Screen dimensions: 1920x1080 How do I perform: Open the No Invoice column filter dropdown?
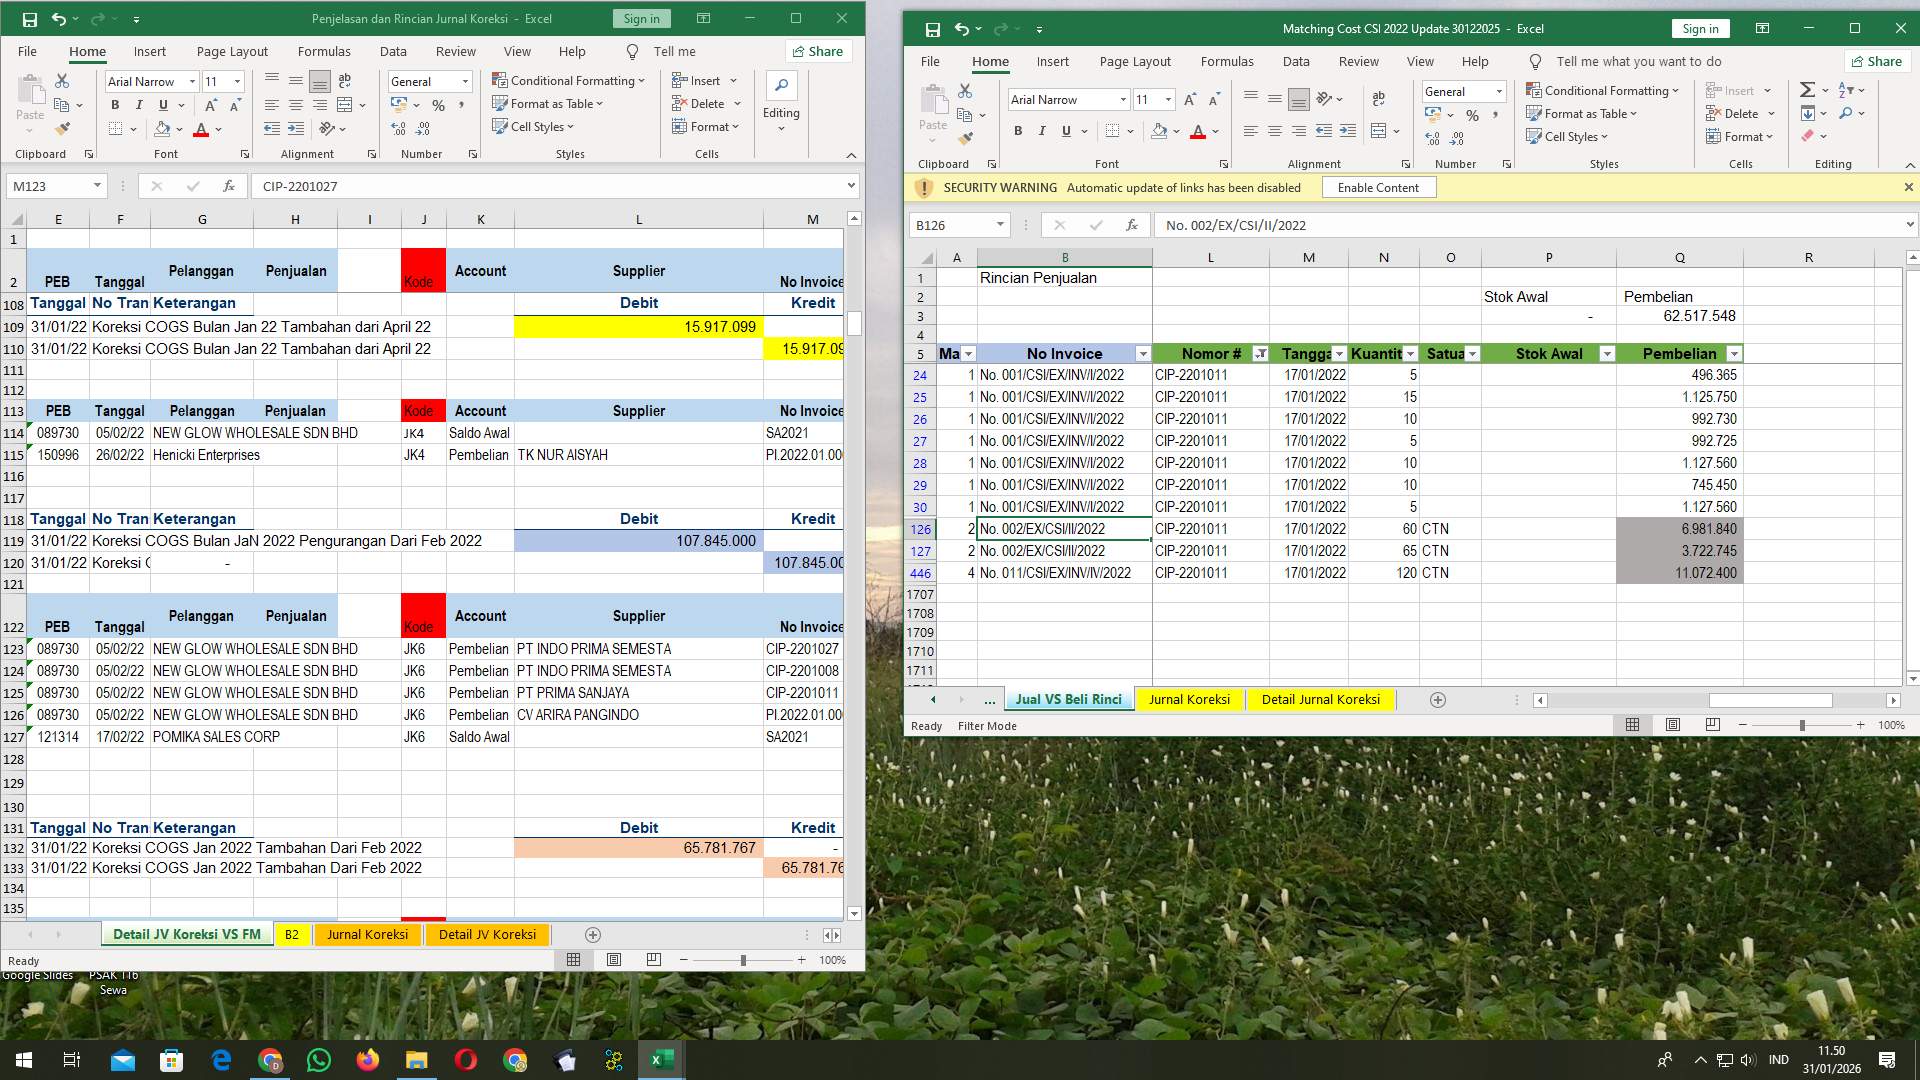tap(1143, 354)
